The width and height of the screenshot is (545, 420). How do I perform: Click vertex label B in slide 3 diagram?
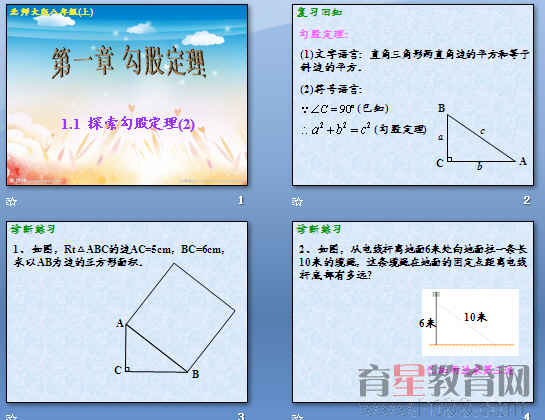coord(195,374)
